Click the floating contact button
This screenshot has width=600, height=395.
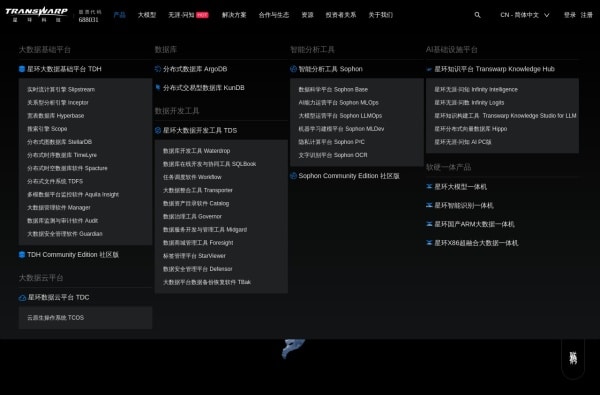point(573,358)
